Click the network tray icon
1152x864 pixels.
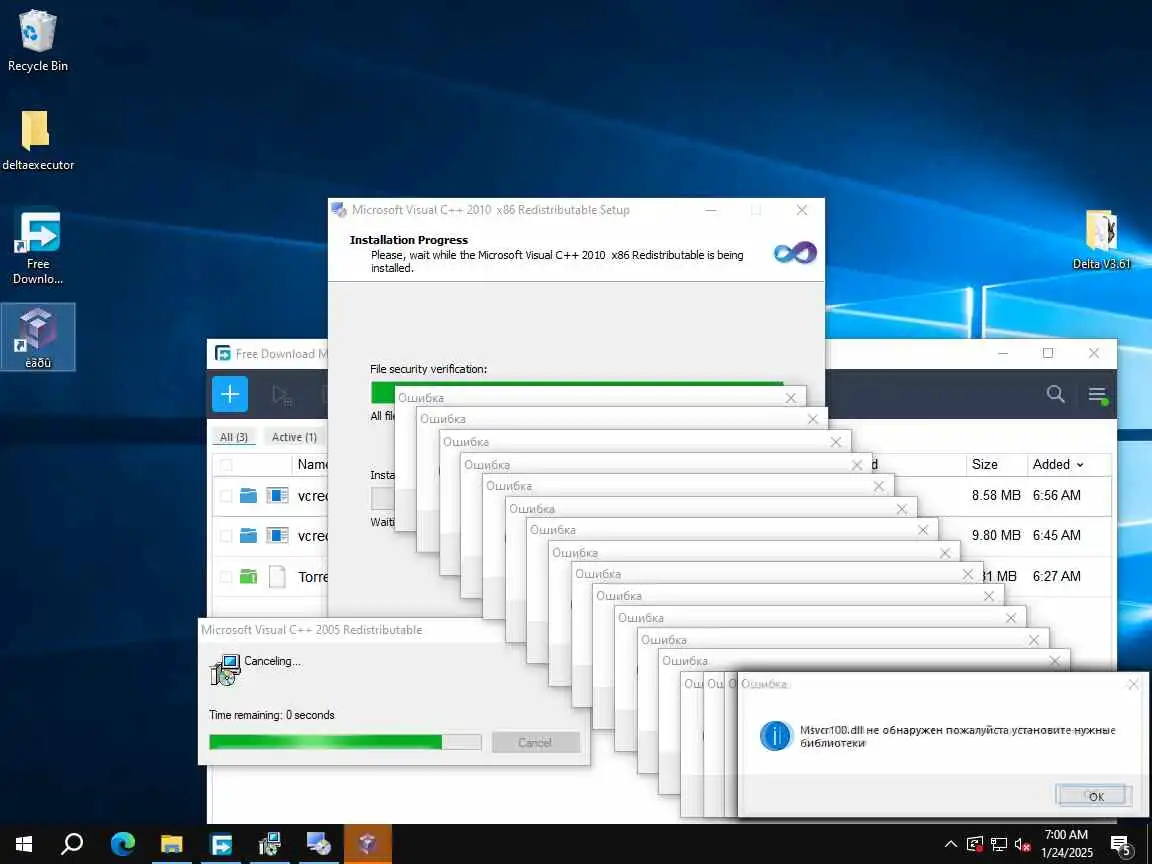pyautogui.click(x=998, y=844)
